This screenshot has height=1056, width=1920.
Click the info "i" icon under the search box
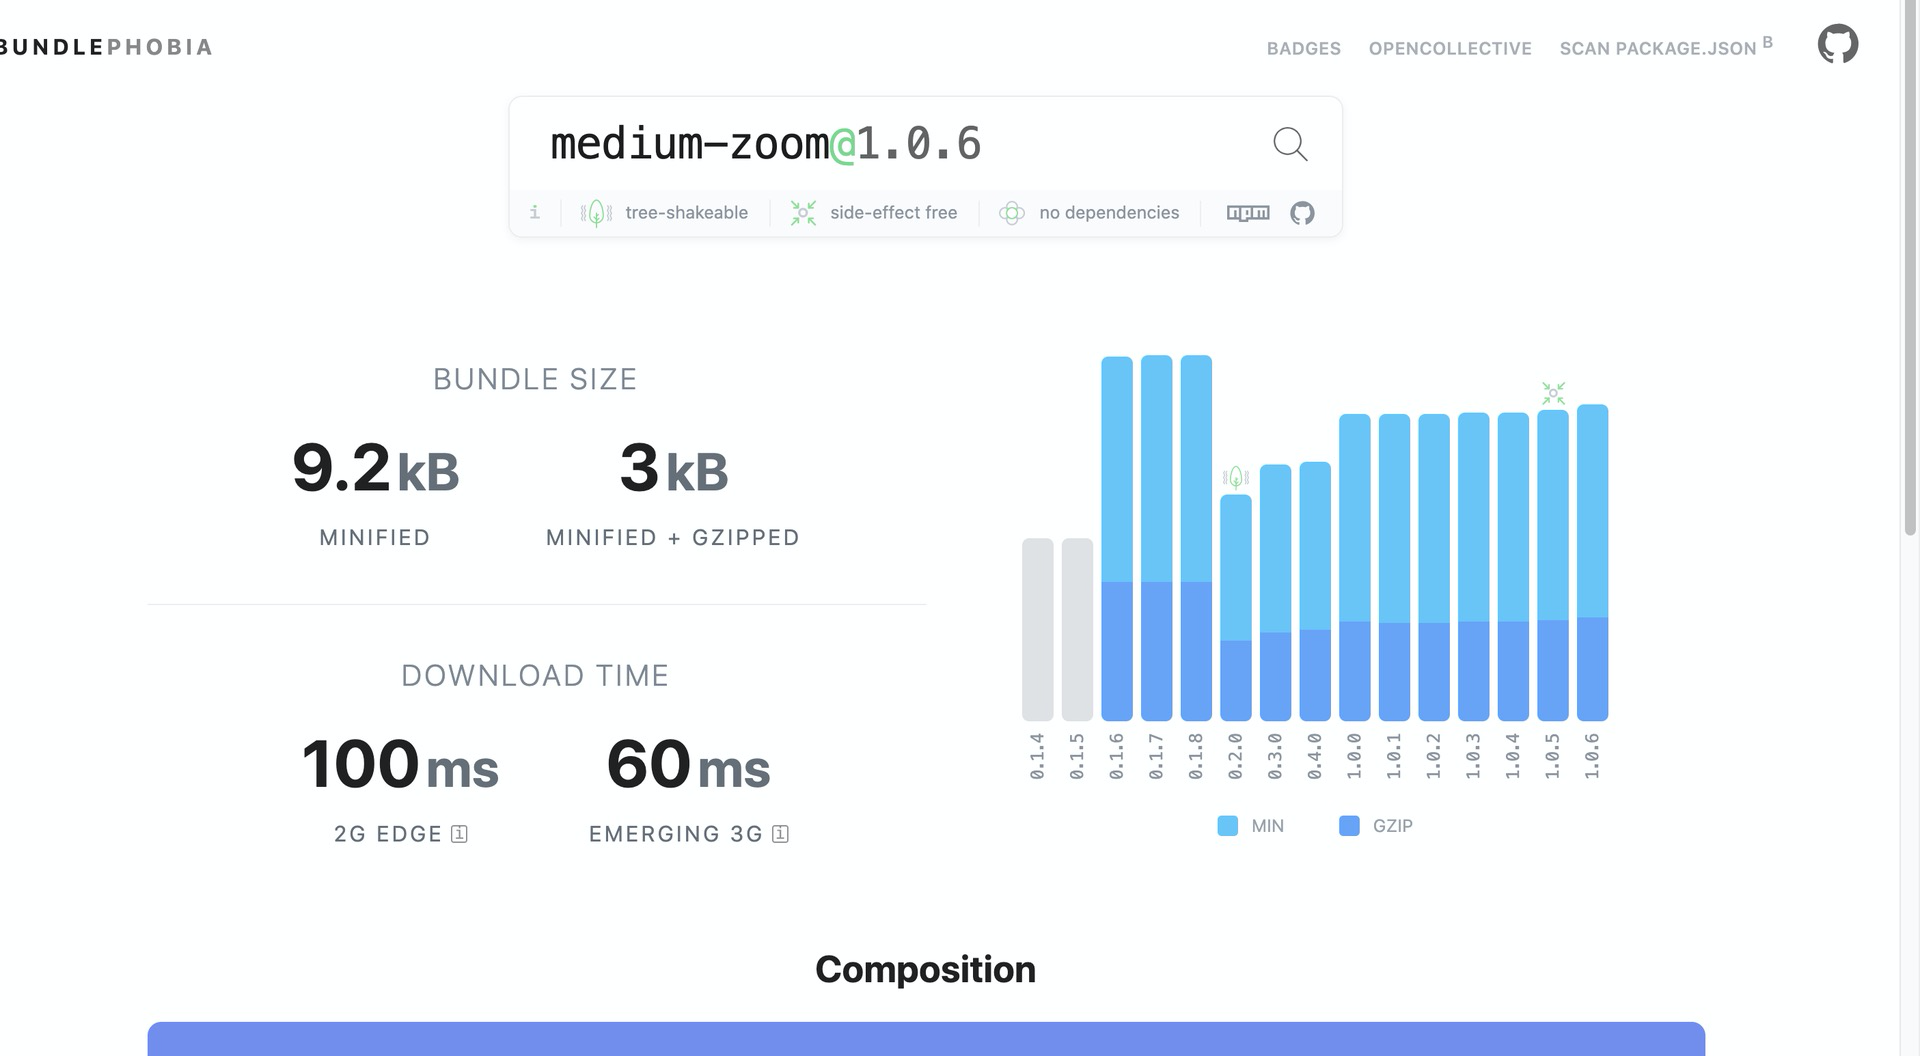coord(535,212)
